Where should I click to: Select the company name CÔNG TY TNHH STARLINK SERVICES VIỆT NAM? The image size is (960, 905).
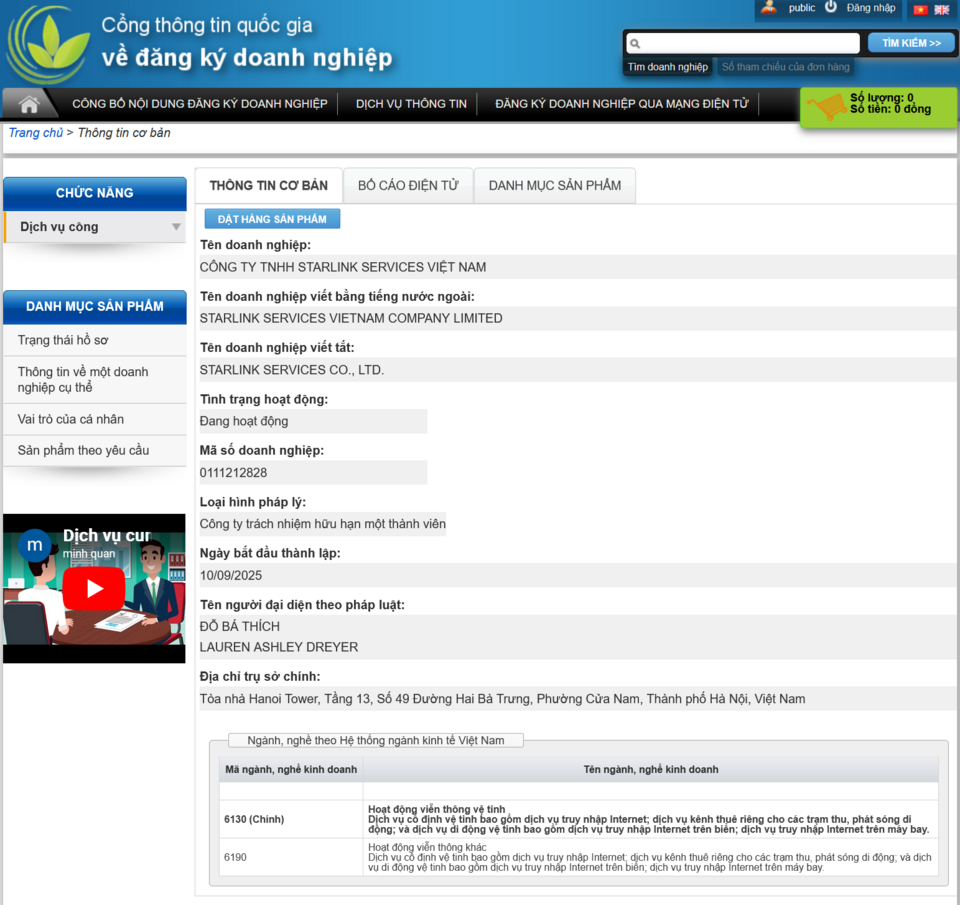[343, 267]
